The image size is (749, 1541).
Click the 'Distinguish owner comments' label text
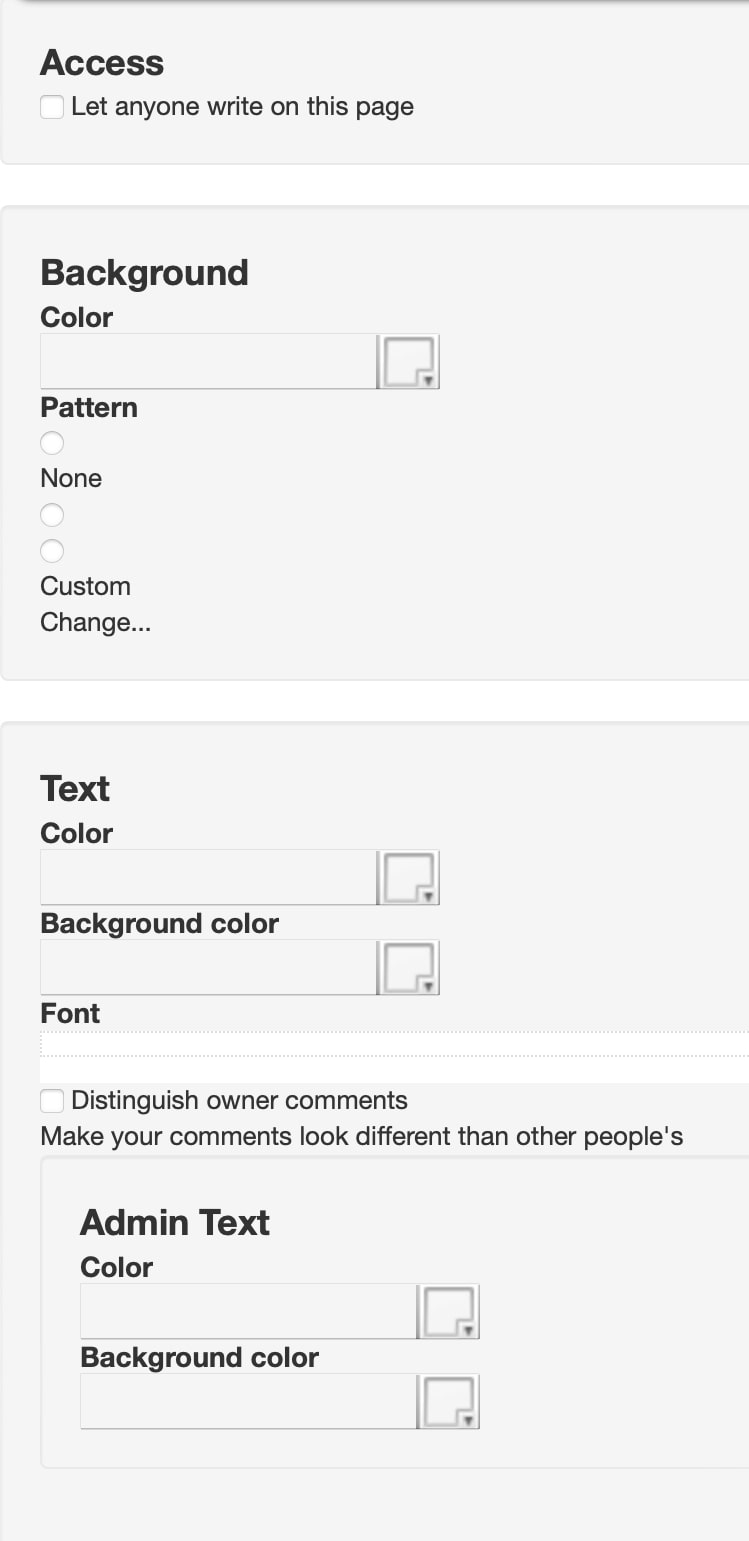pos(240,1101)
